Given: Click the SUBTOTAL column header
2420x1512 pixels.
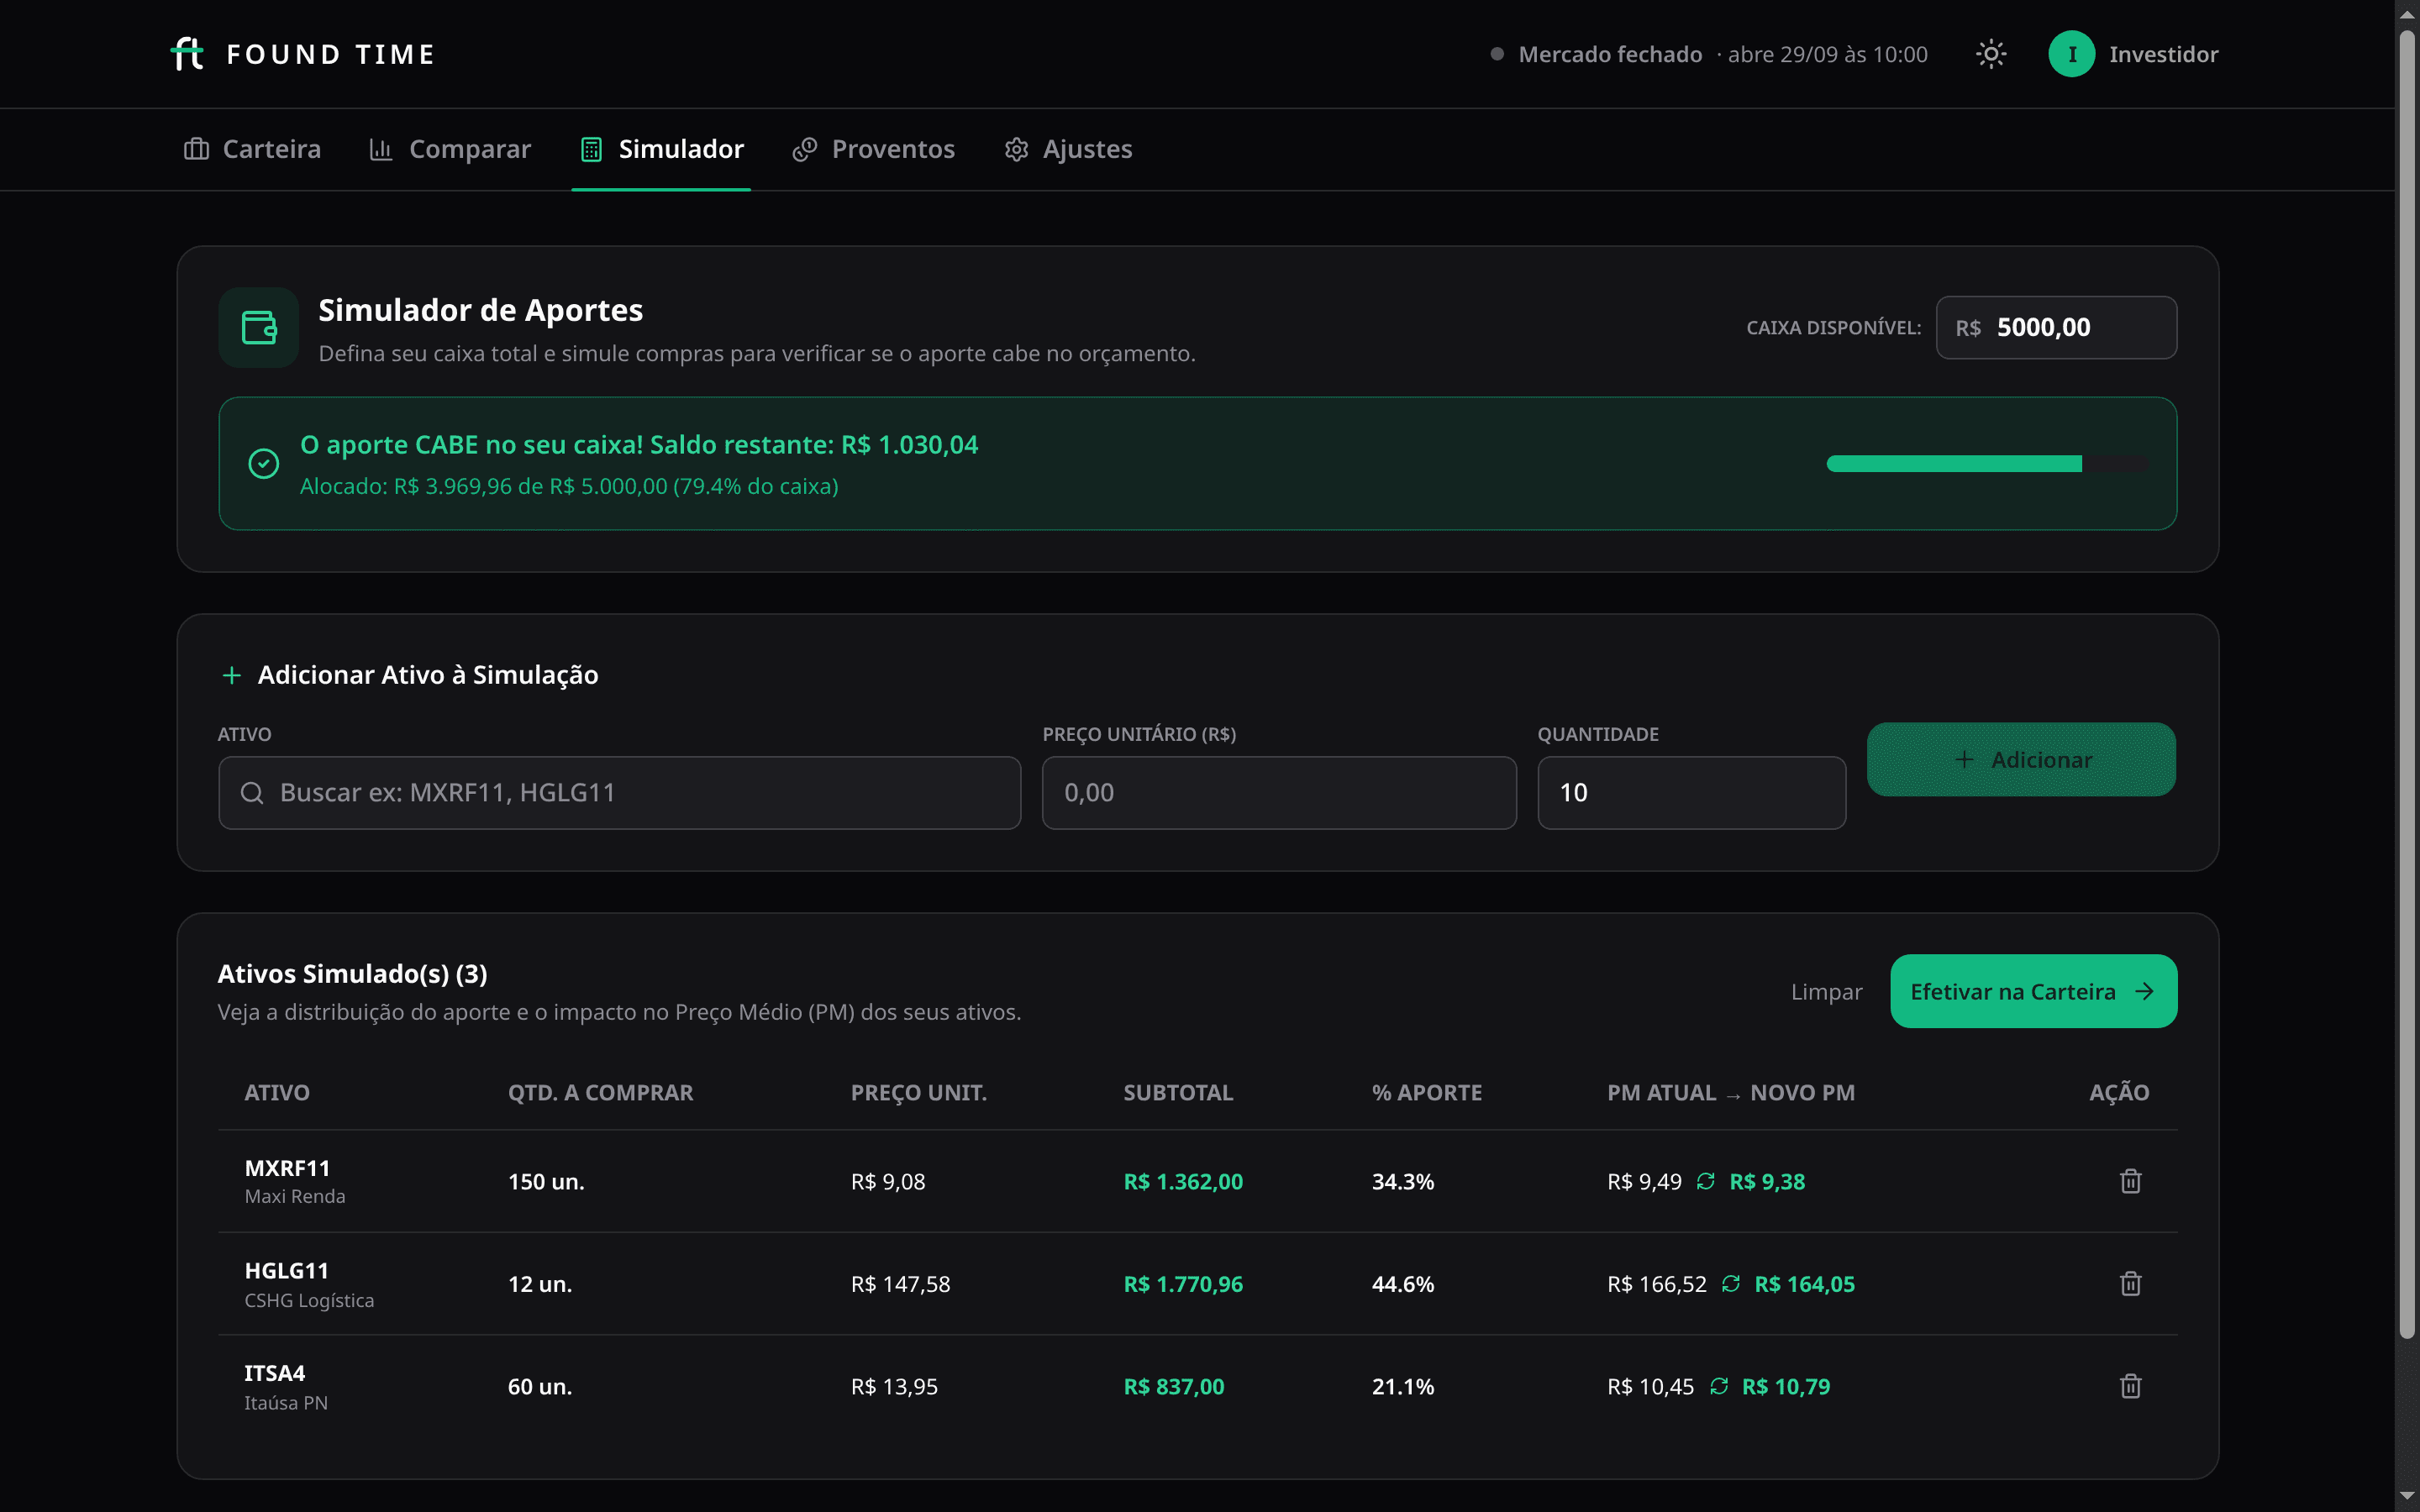Looking at the screenshot, I should coord(1178,1092).
